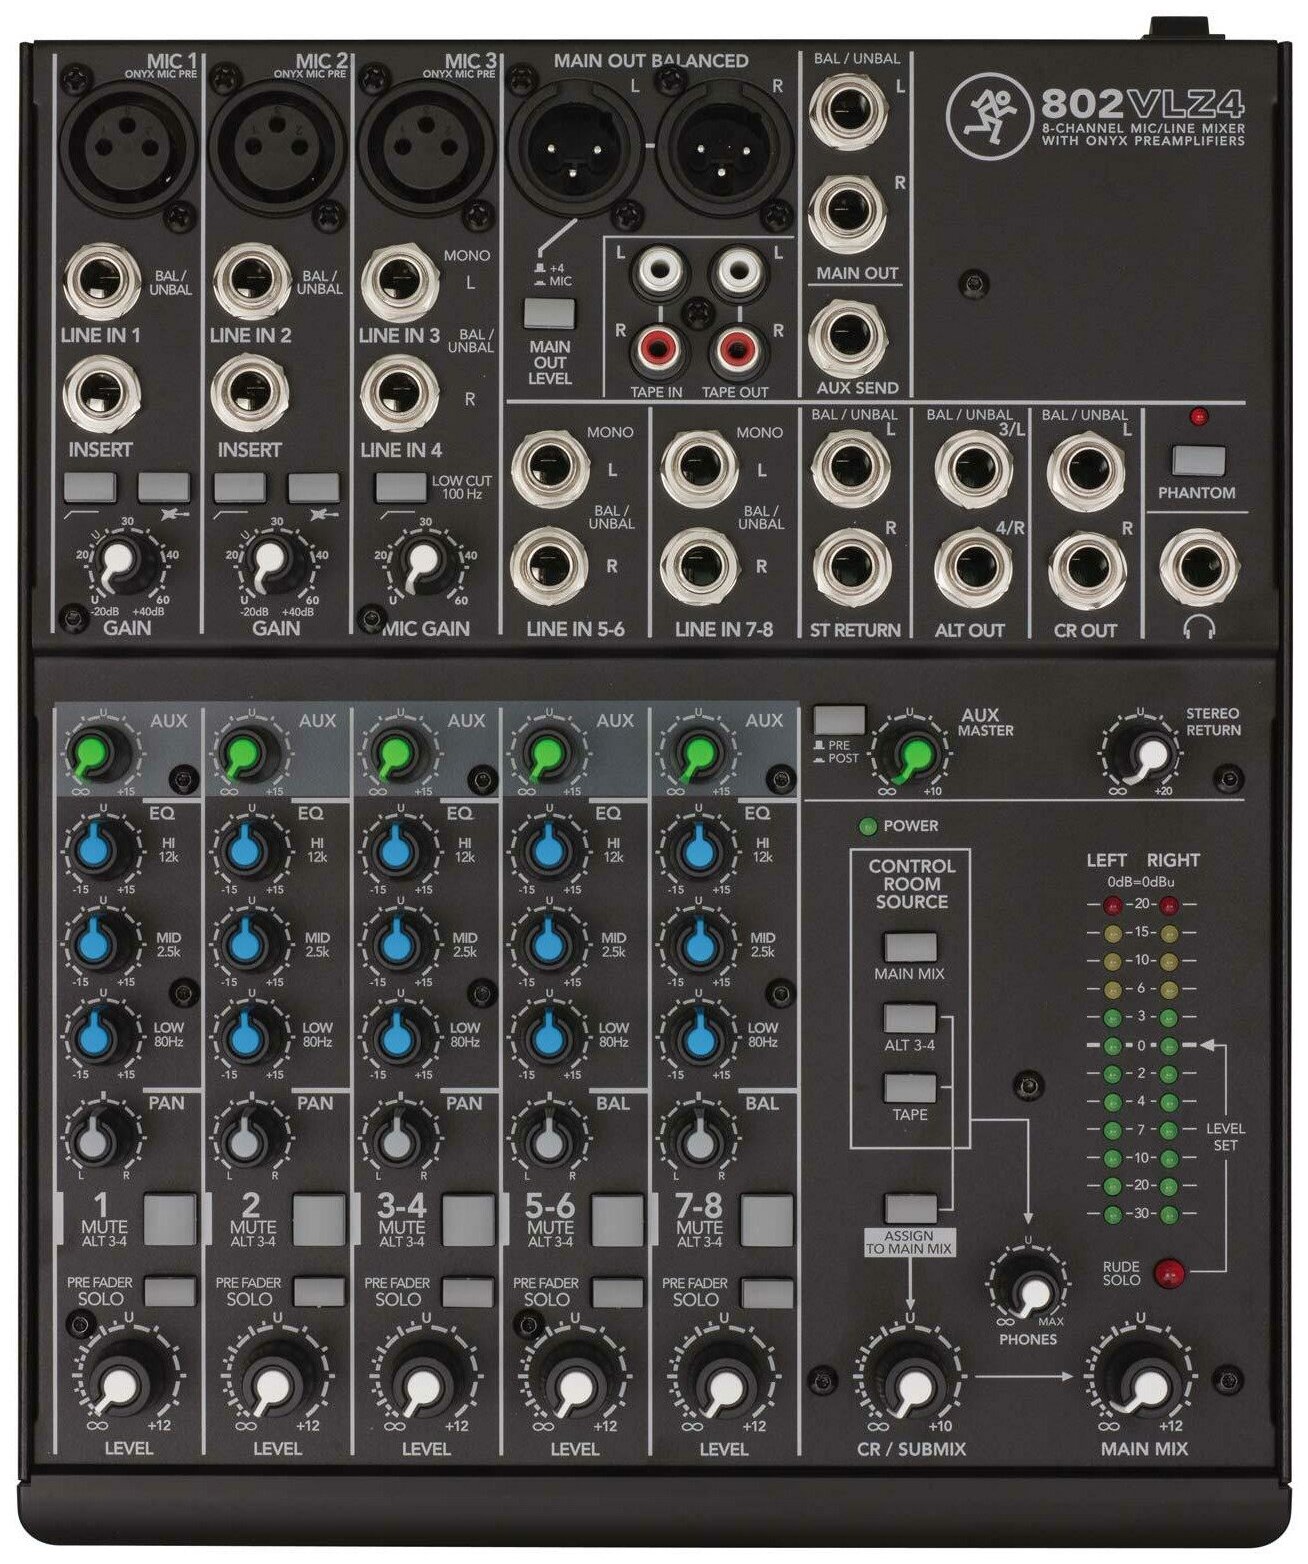Toggle channel 2 Hi-Z instrument switch
Screen dimensions: 1308x1564
pyautogui.click(x=313, y=487)
